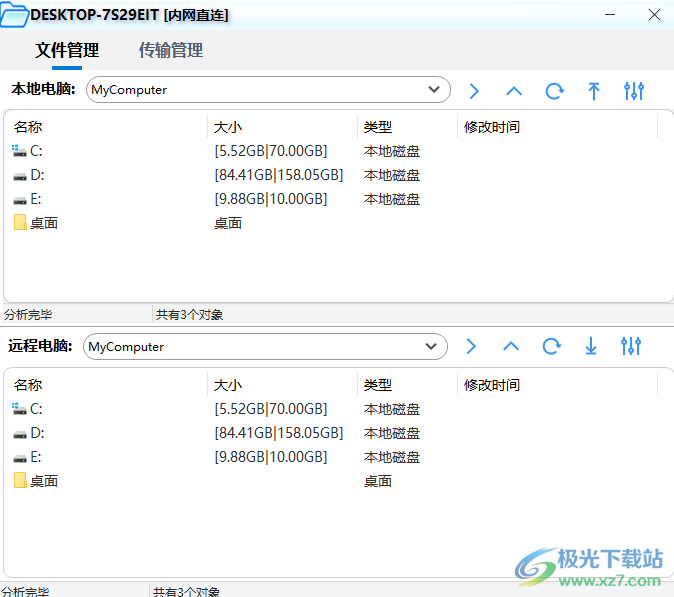Viewport: 674px width, 597px height.
Task: Switch to the 文件管理 tab
Action: tap(67, 50)
